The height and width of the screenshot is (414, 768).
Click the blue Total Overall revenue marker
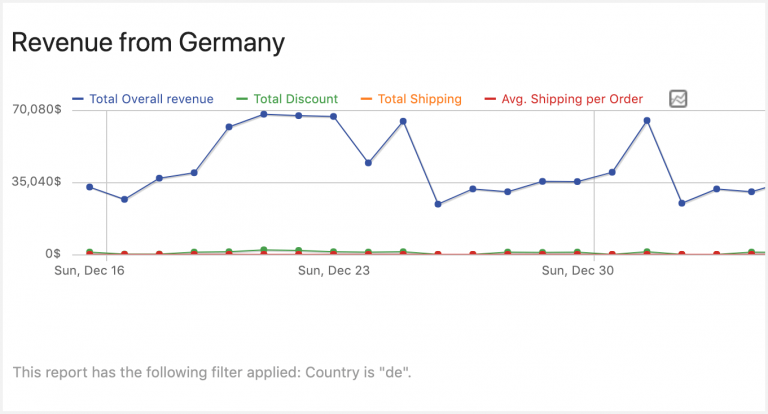pos(79,99)
